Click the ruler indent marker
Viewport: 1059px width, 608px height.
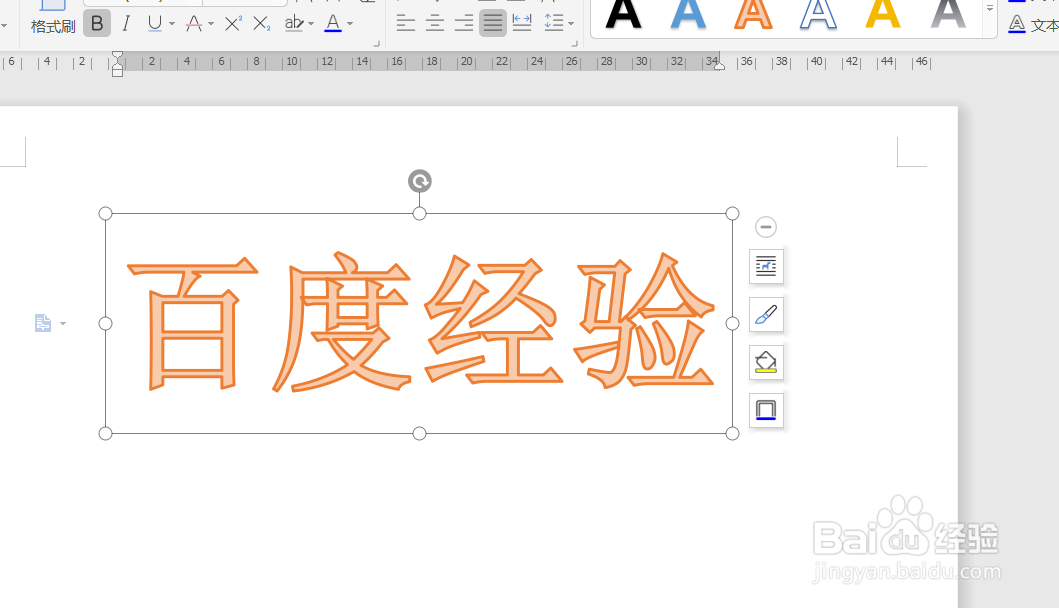(x=118, y=64)
